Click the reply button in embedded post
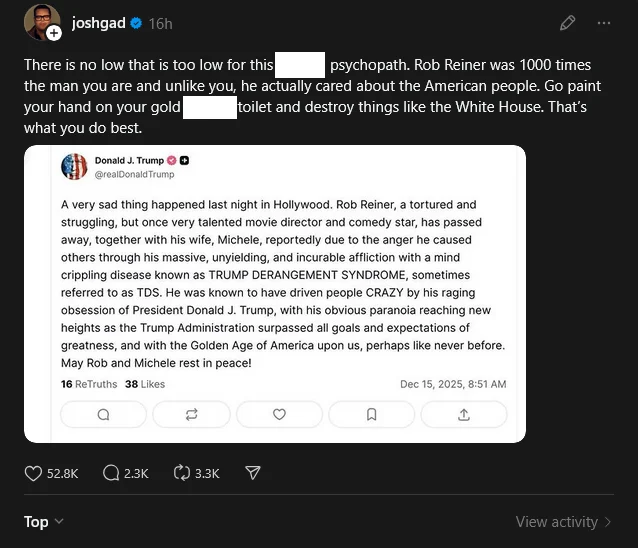 pos(104,414)
